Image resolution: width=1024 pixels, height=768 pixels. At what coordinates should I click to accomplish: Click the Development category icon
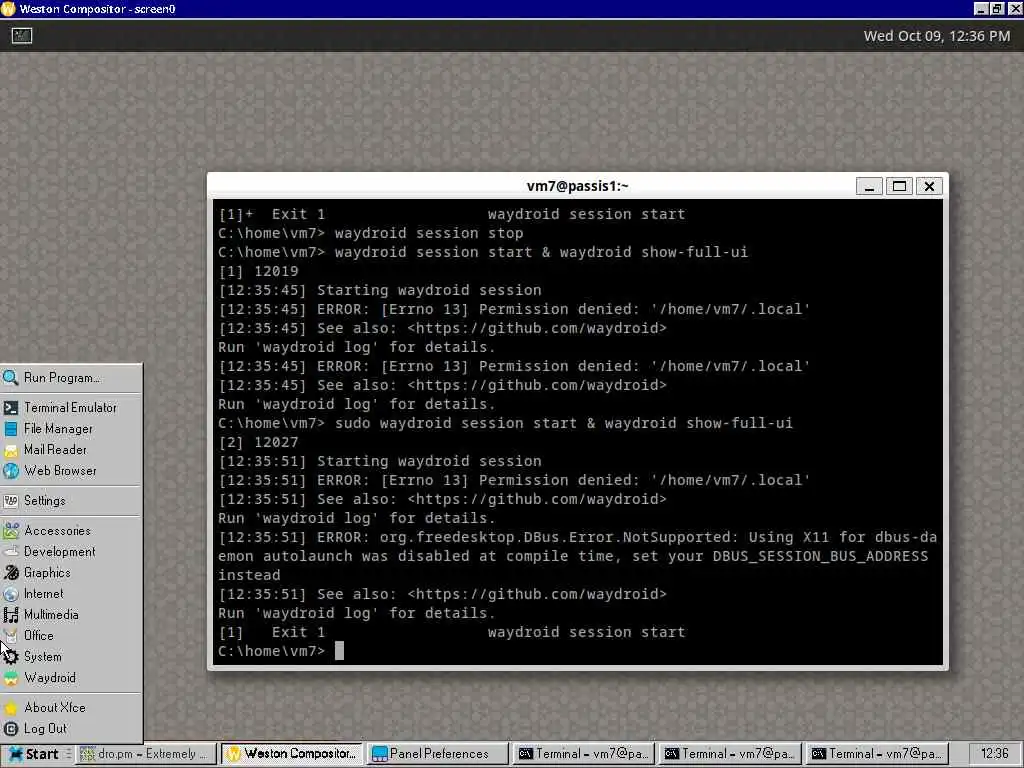[10, 551]
